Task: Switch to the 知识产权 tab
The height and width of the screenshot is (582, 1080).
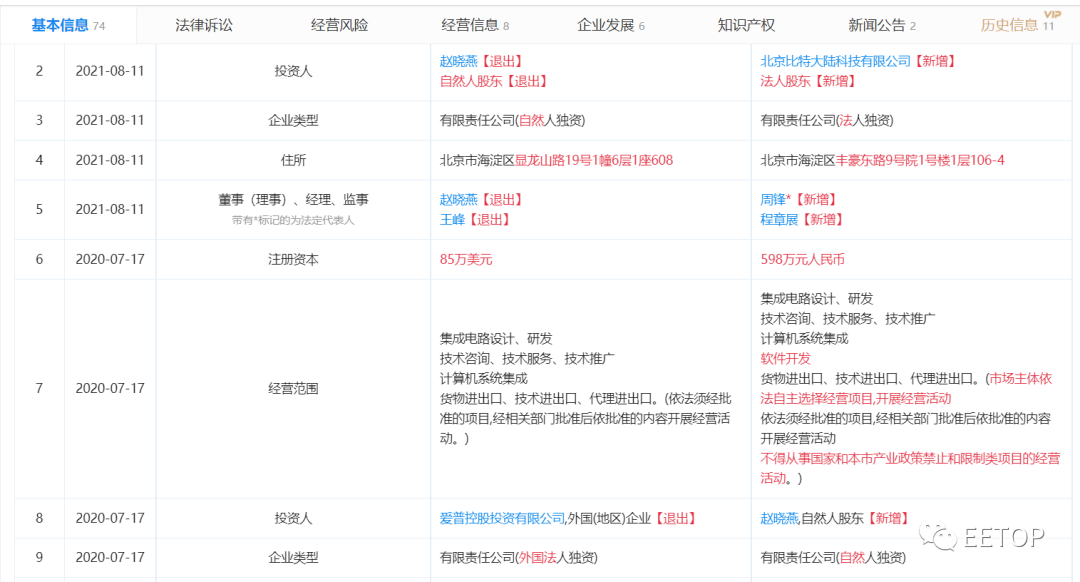Action: pos(747,25)
